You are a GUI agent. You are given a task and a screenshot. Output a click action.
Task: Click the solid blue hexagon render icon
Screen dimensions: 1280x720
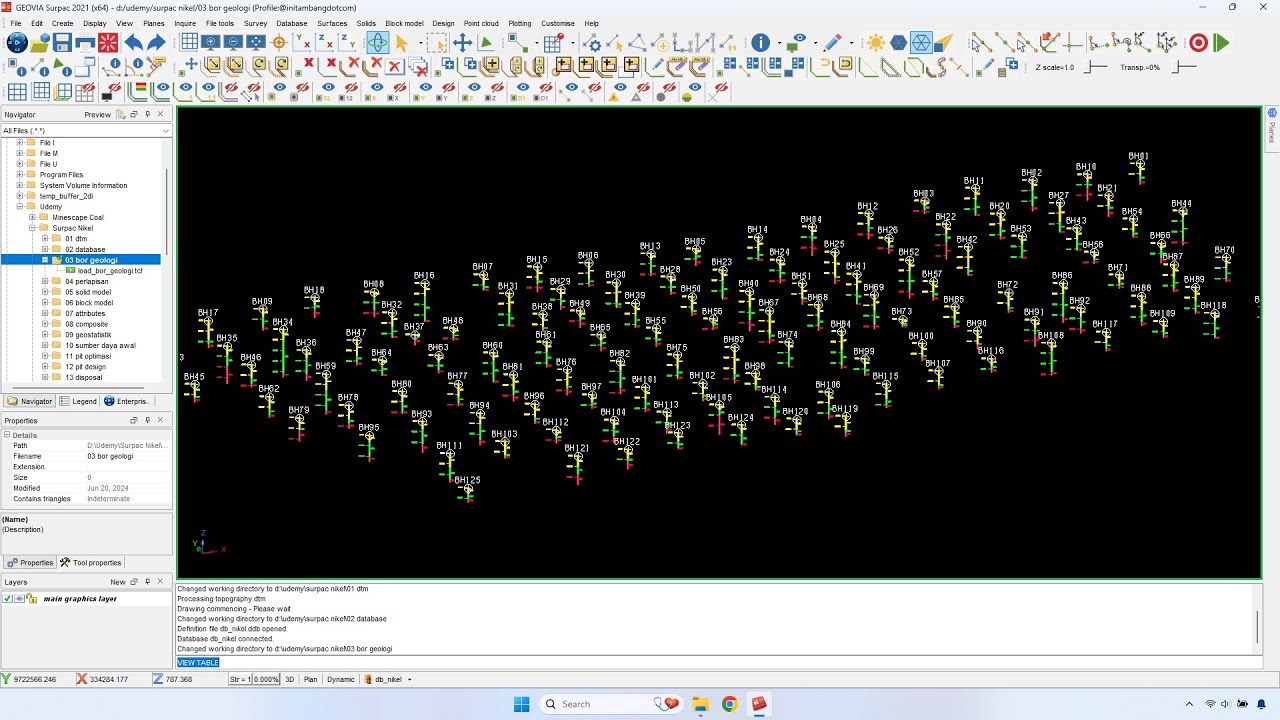(x=898, y=43)
